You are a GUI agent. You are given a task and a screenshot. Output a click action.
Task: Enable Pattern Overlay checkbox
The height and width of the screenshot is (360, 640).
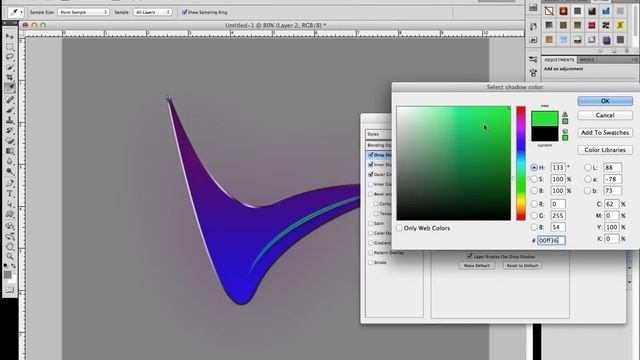[x=371, y=253]
